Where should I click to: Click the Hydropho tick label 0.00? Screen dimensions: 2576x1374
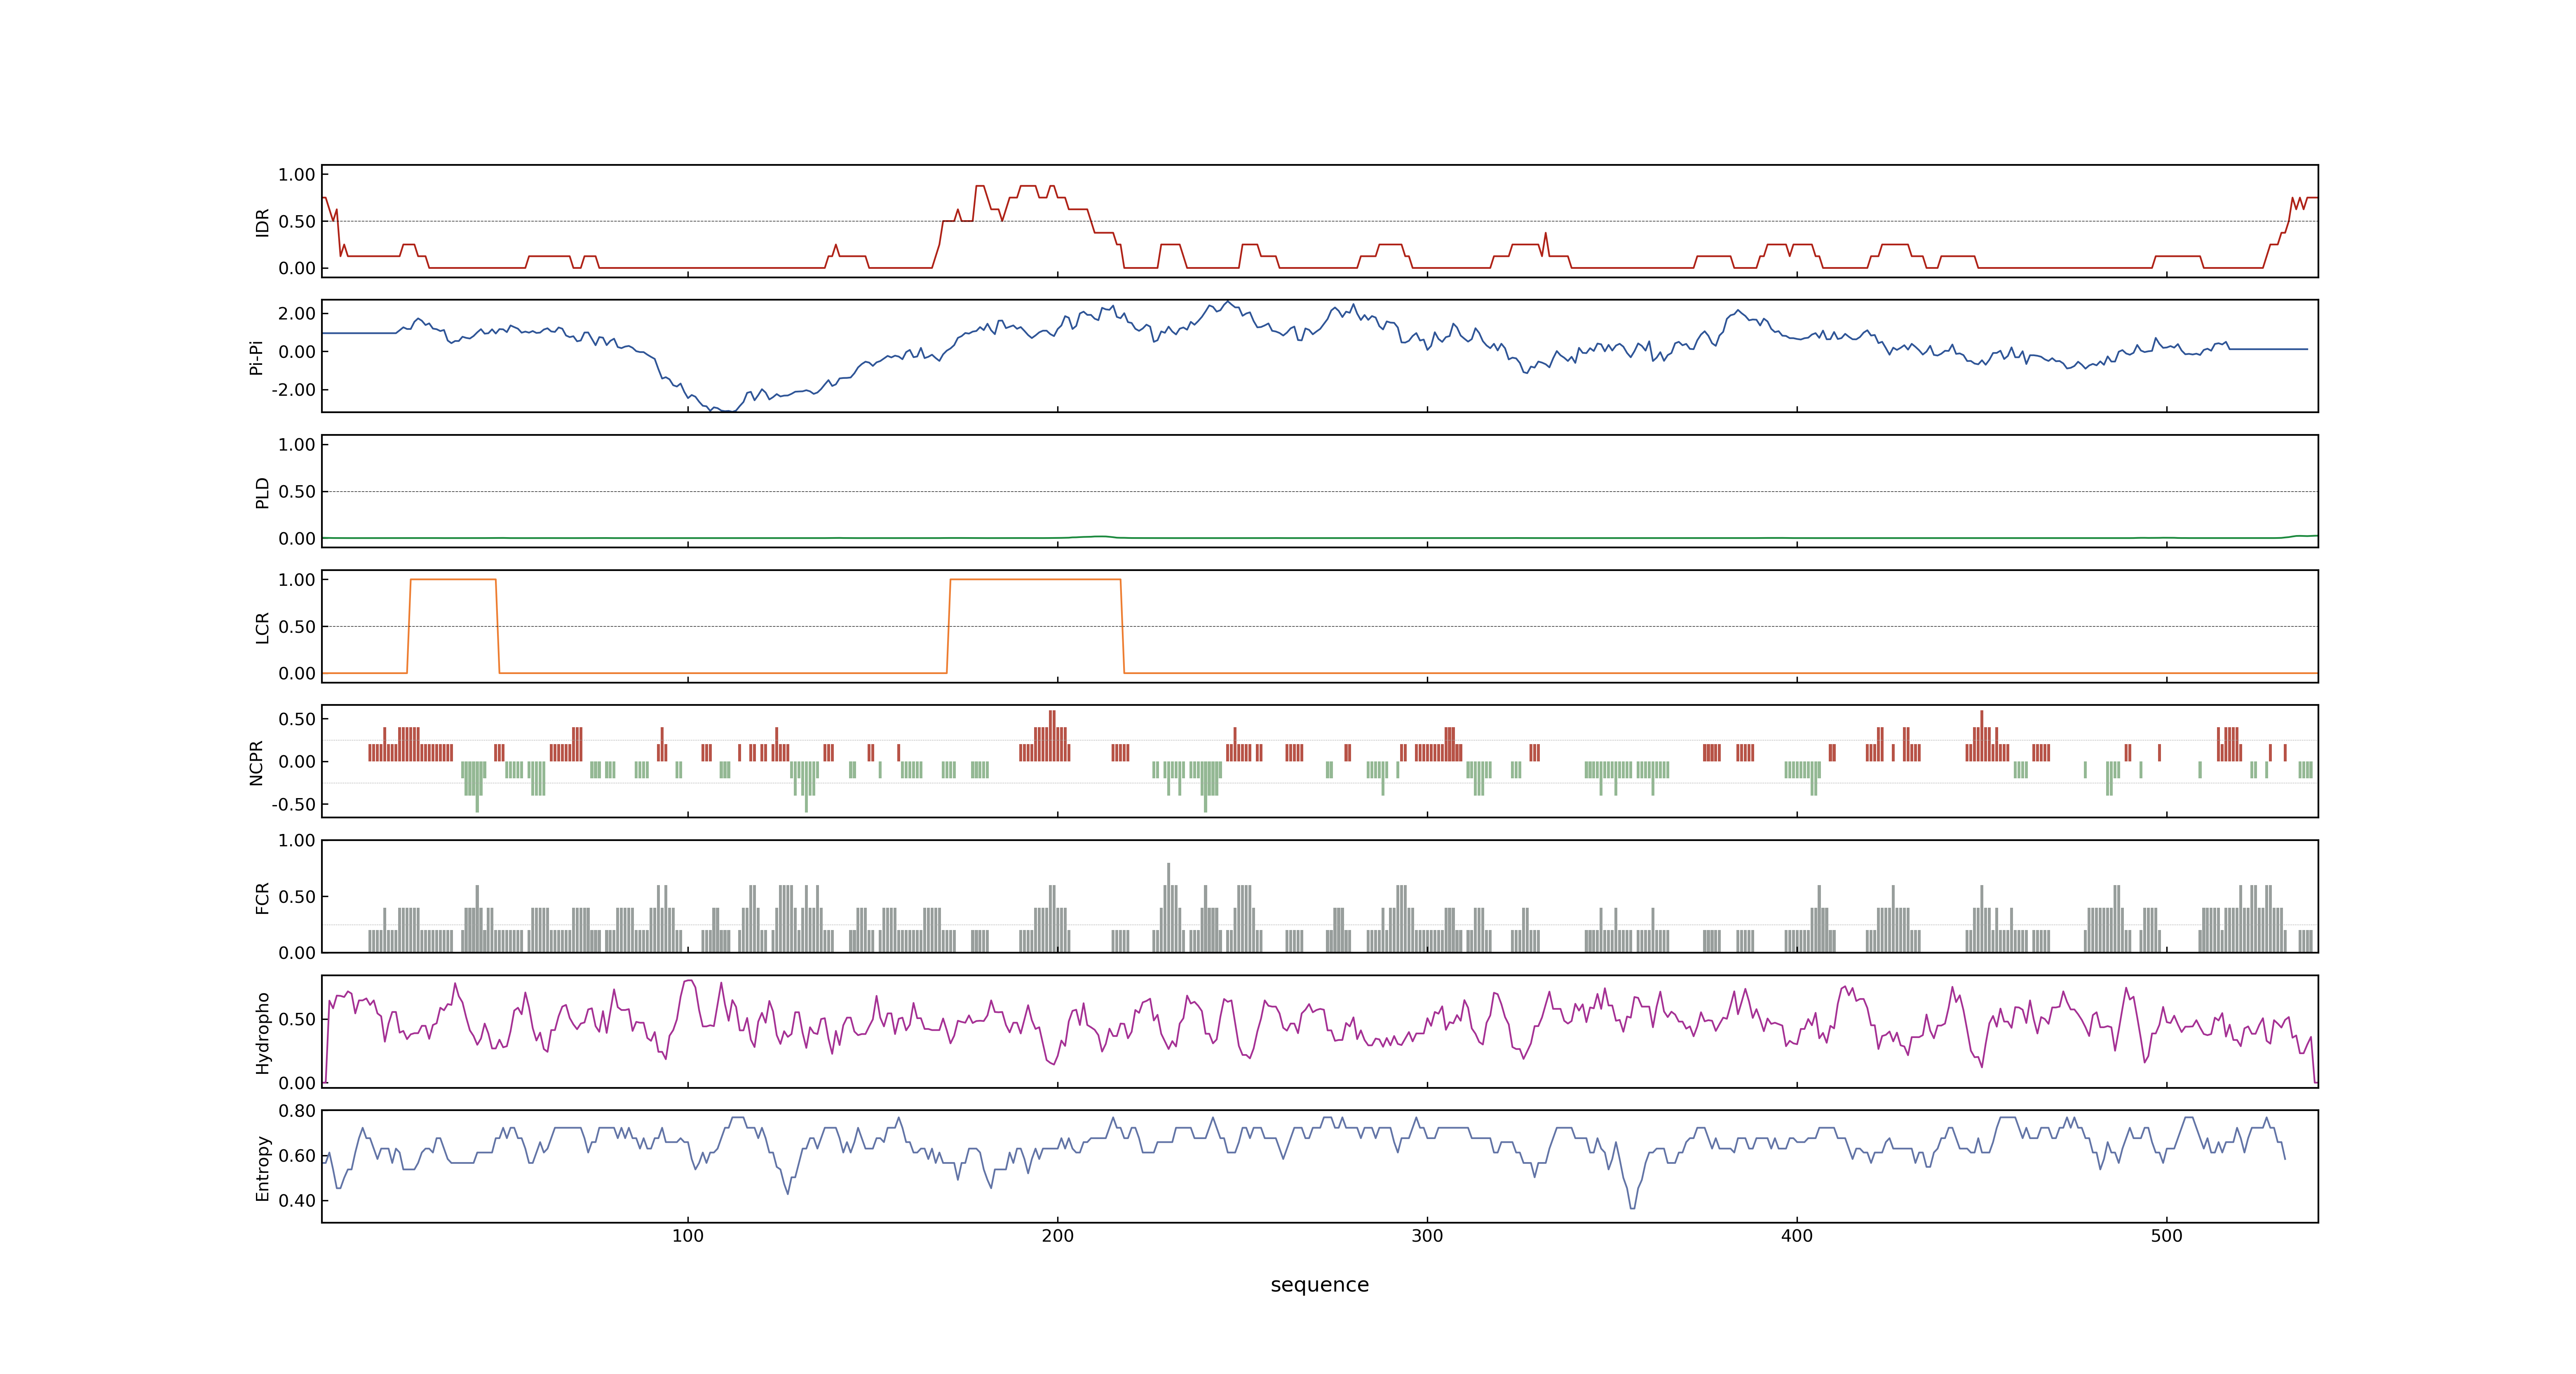(x=297, y=1083)
